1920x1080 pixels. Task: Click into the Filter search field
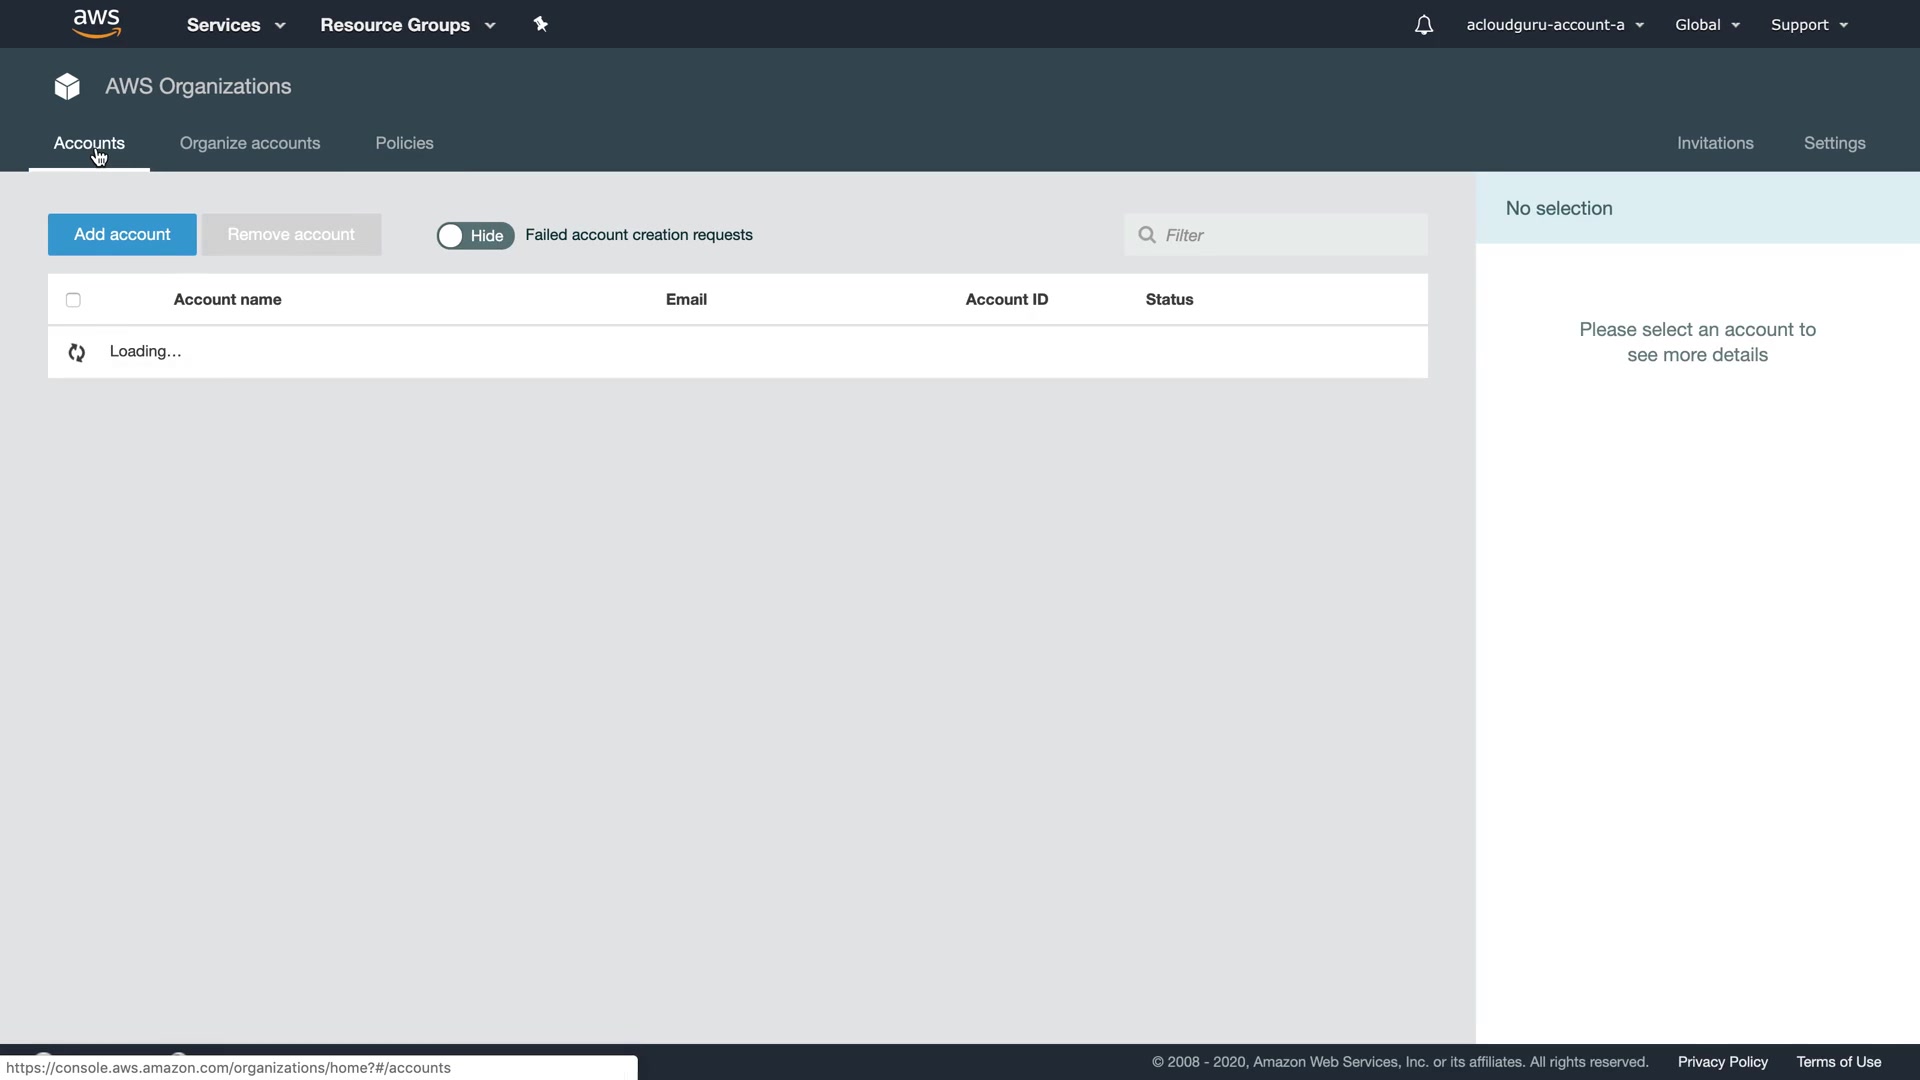pos(1290,235)
